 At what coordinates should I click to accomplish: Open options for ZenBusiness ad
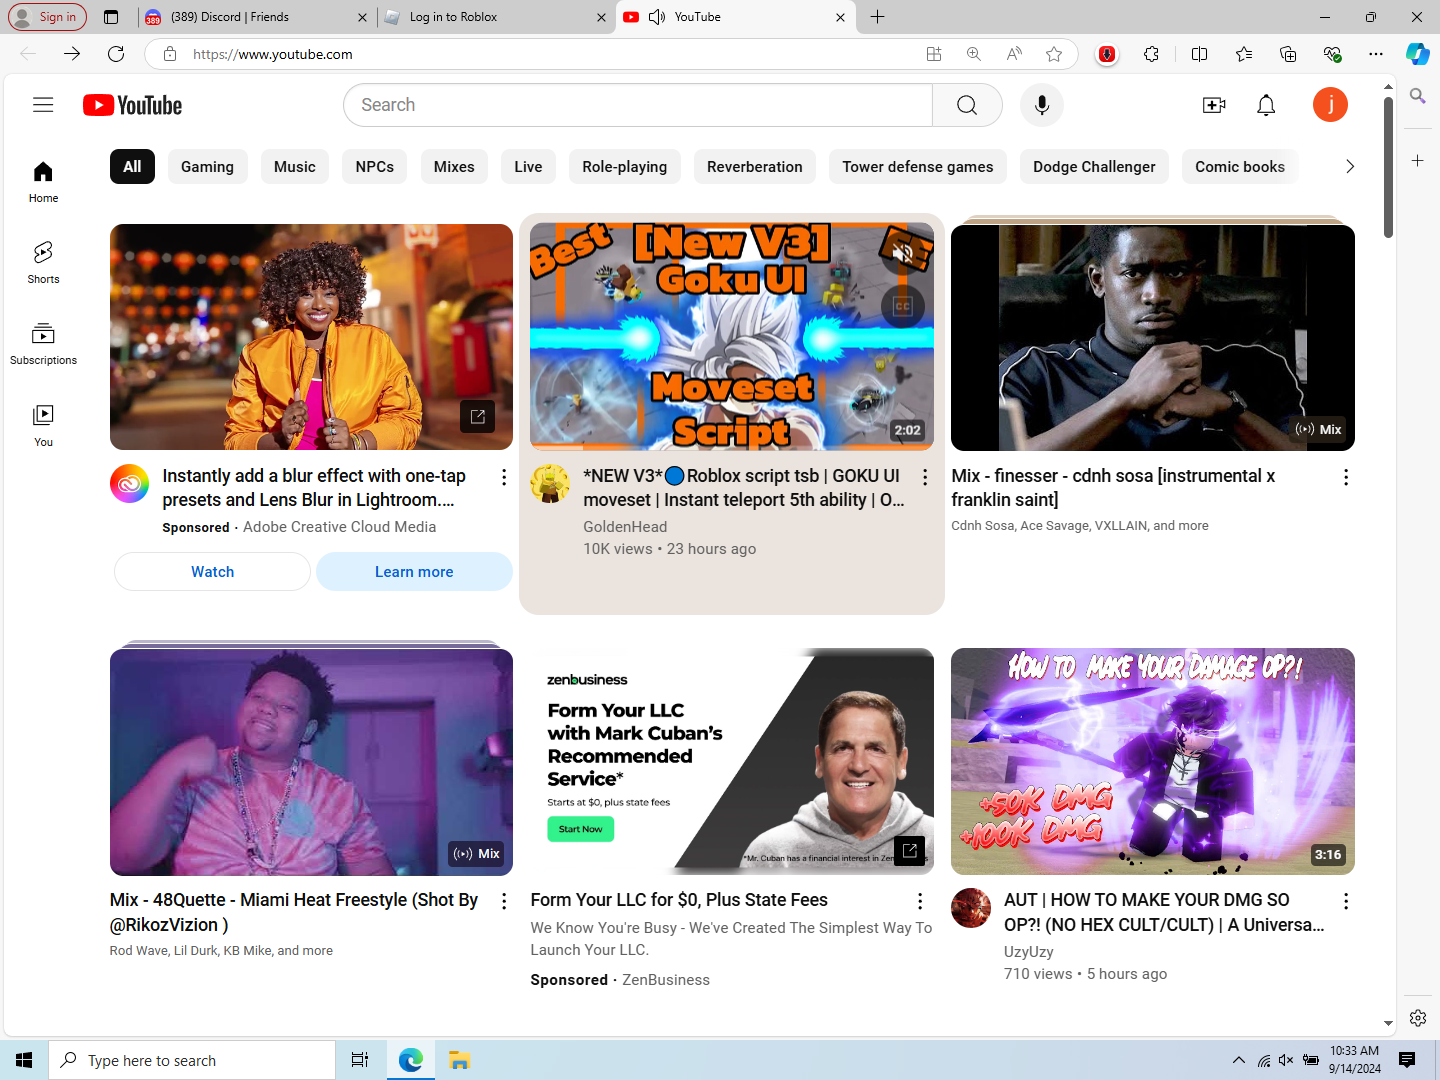point(920,901)
